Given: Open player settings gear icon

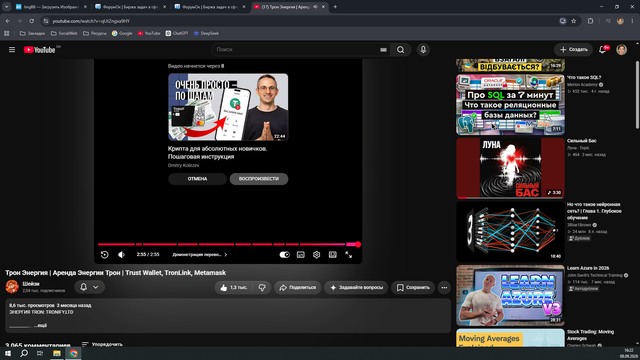Looking at the screenshot, I should (316, 255).
